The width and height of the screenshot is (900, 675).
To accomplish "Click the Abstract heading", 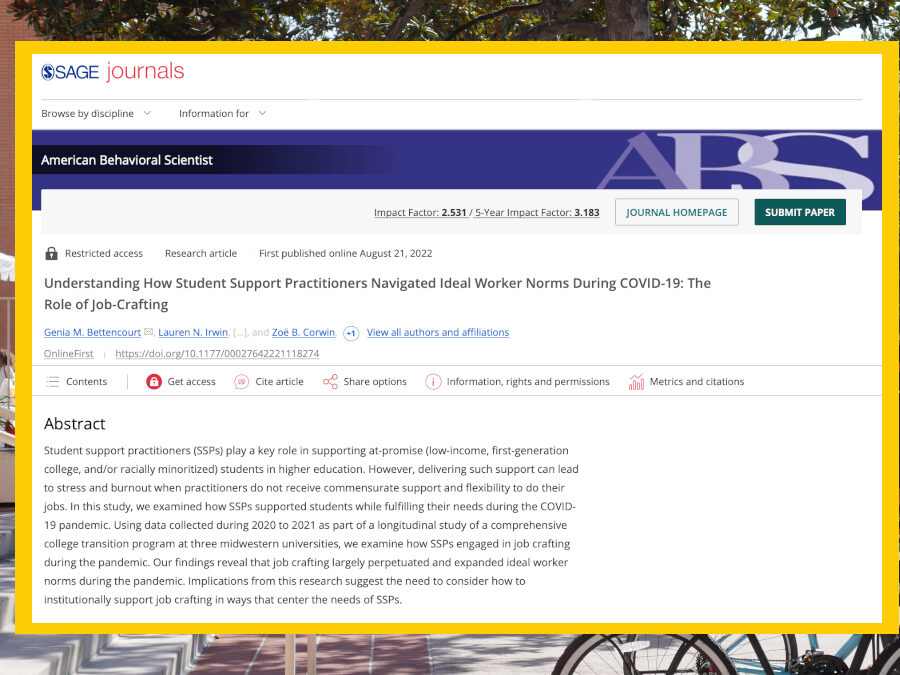I will [75, 424].
